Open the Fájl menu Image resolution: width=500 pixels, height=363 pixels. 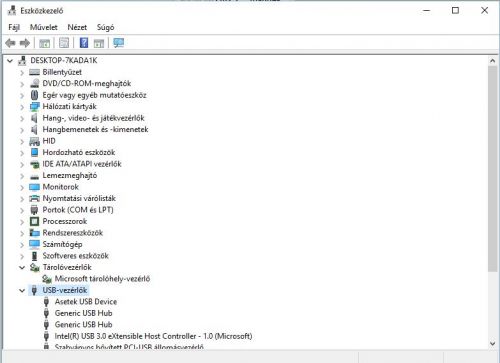(x=14, y=27)
